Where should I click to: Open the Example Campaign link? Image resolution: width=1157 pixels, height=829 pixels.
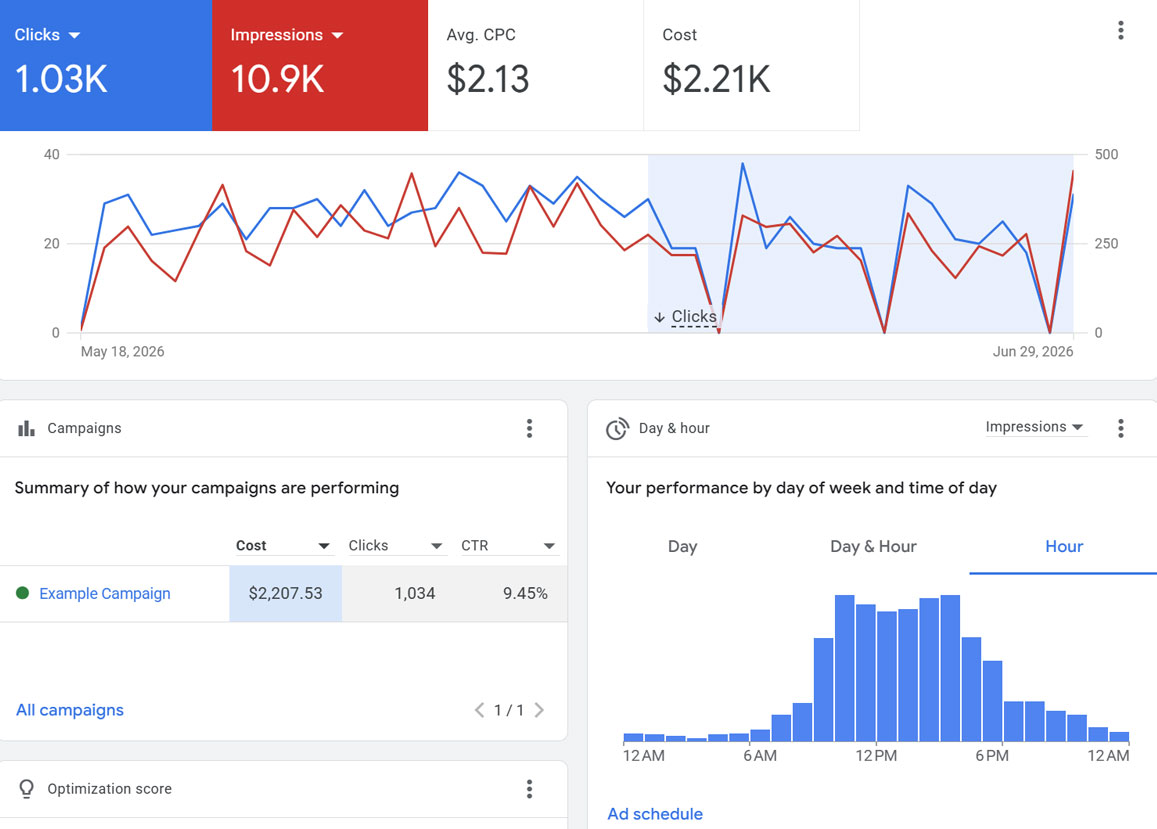coord(105,594)
